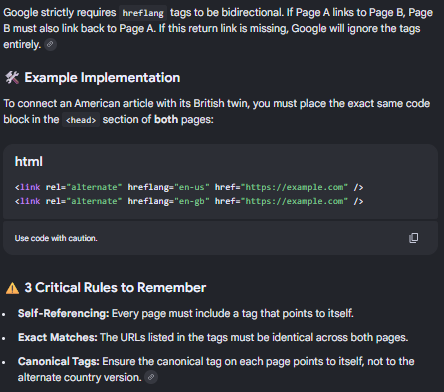Click the code line with hreflang="en-us"
This screenshot has height=392, width=444.
[x=189, y=187]
